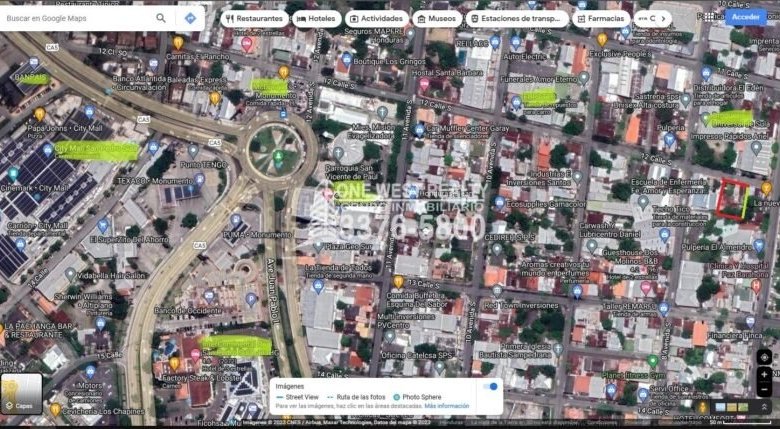Toggle the Imágenes switch off
This screenshot has height=429, width=780.
tap(490, 386)
